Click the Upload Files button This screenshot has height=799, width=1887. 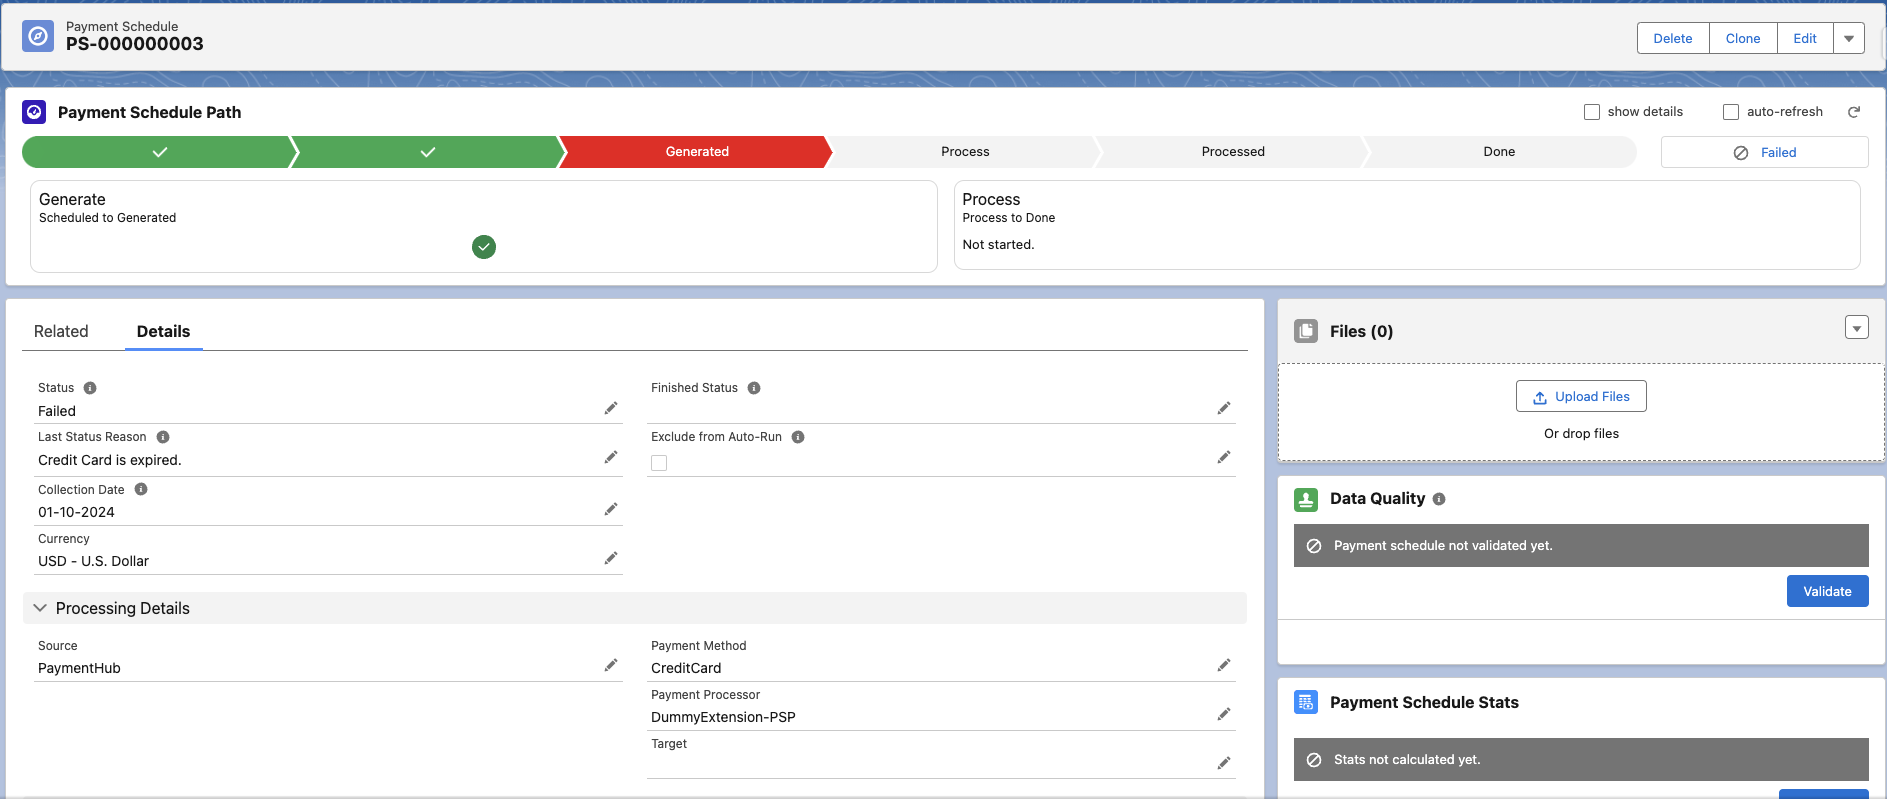pos(1580,397)
